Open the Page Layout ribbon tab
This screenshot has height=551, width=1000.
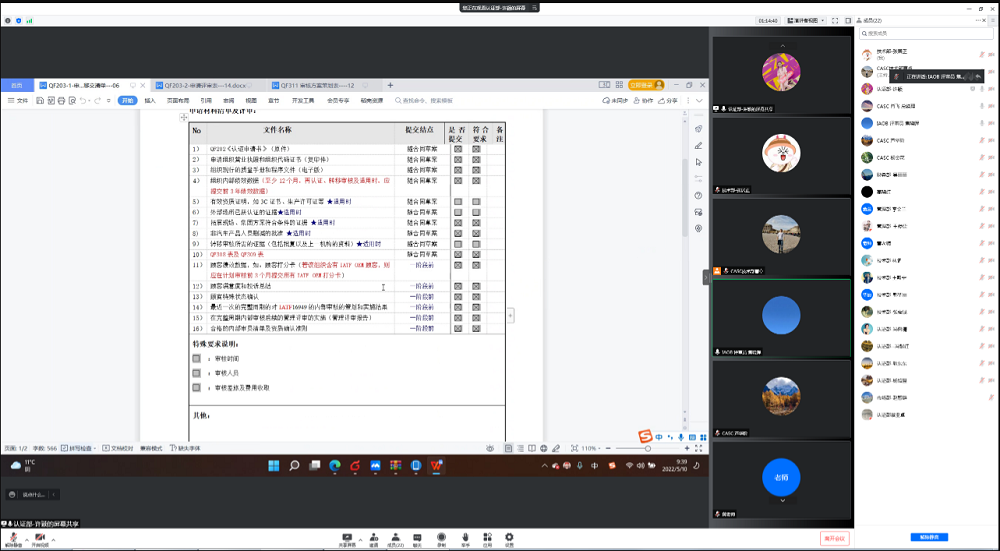tap(178, 101)
